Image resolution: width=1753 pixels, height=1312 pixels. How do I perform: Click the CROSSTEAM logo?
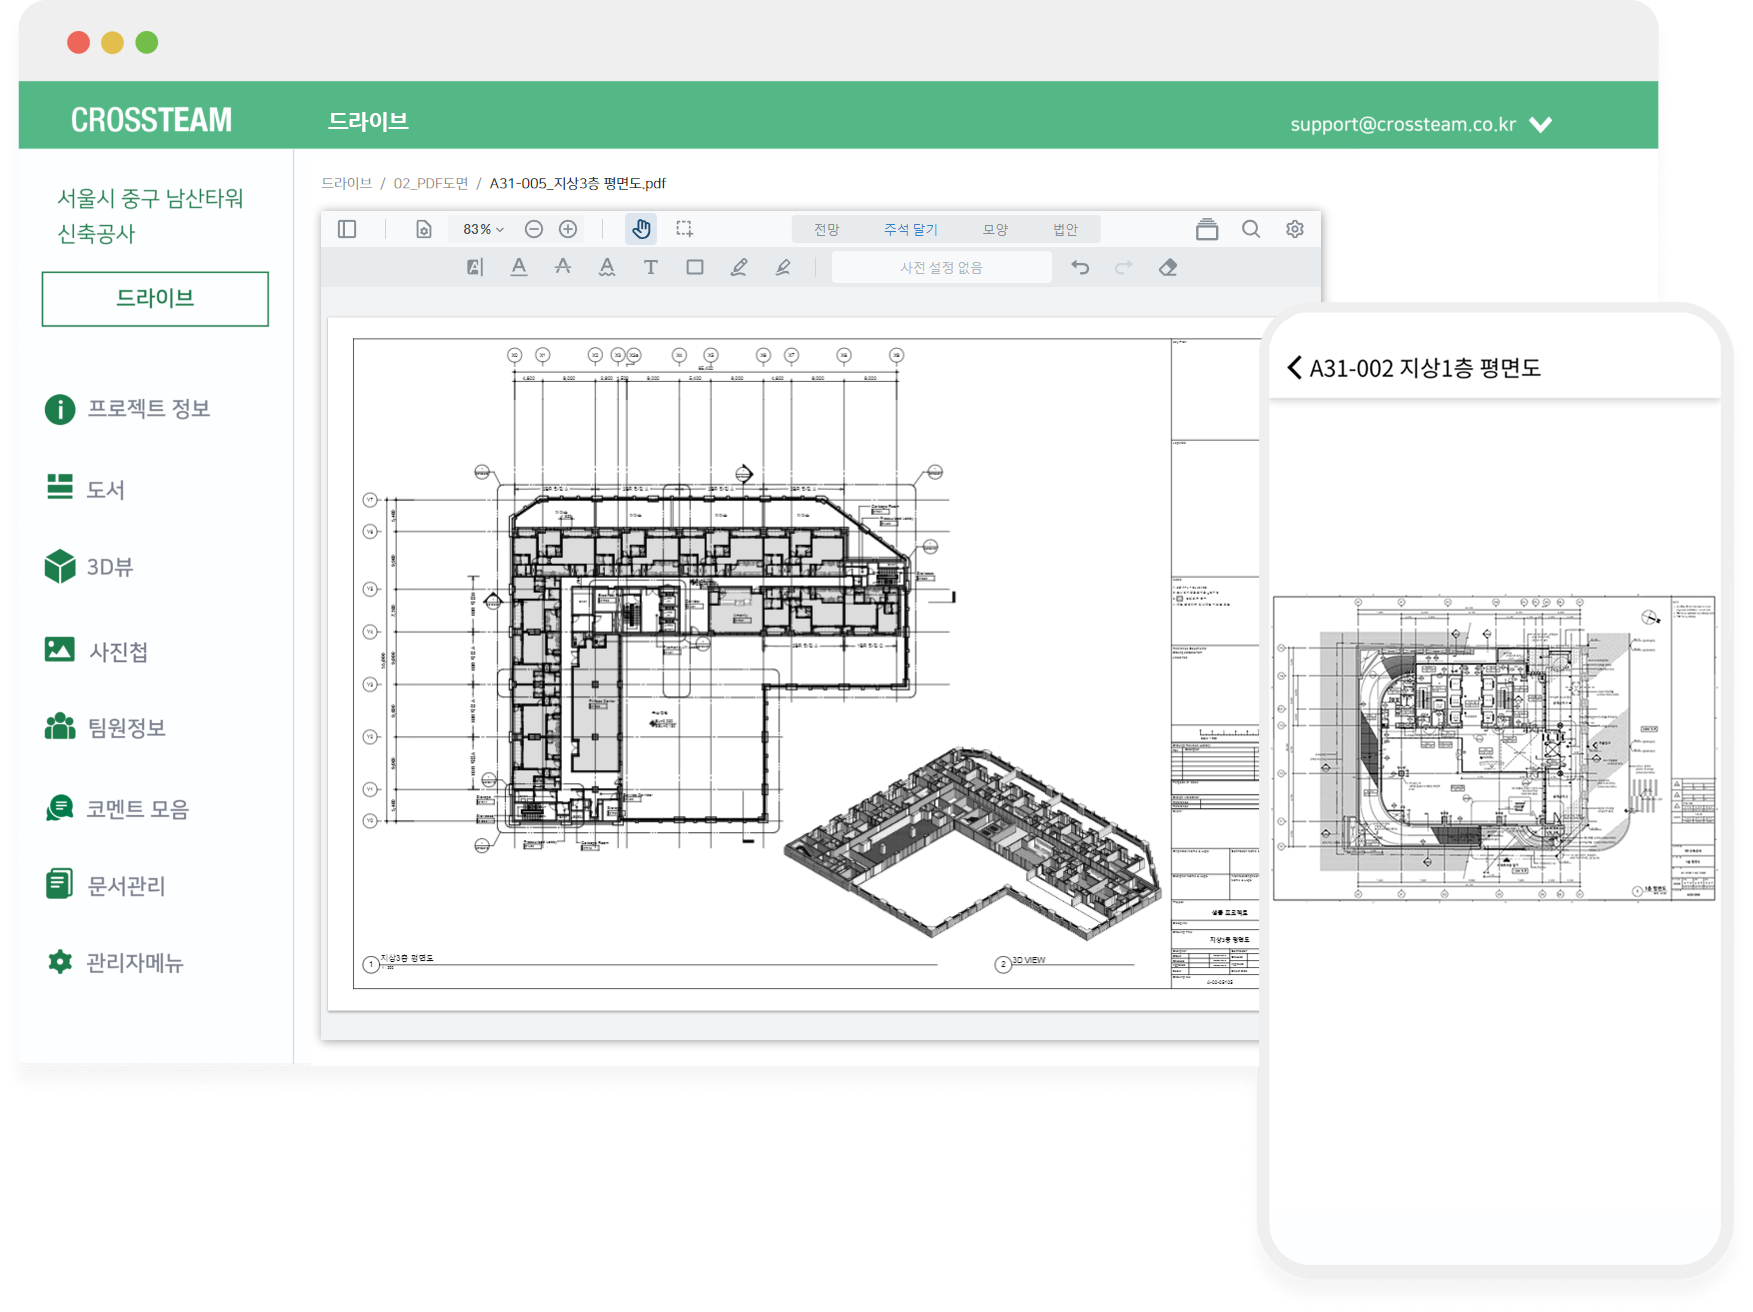tap(151, 120)
